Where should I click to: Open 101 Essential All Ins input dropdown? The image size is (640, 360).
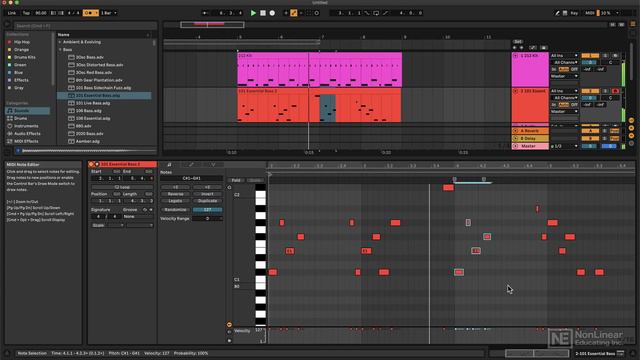[564, 91]
